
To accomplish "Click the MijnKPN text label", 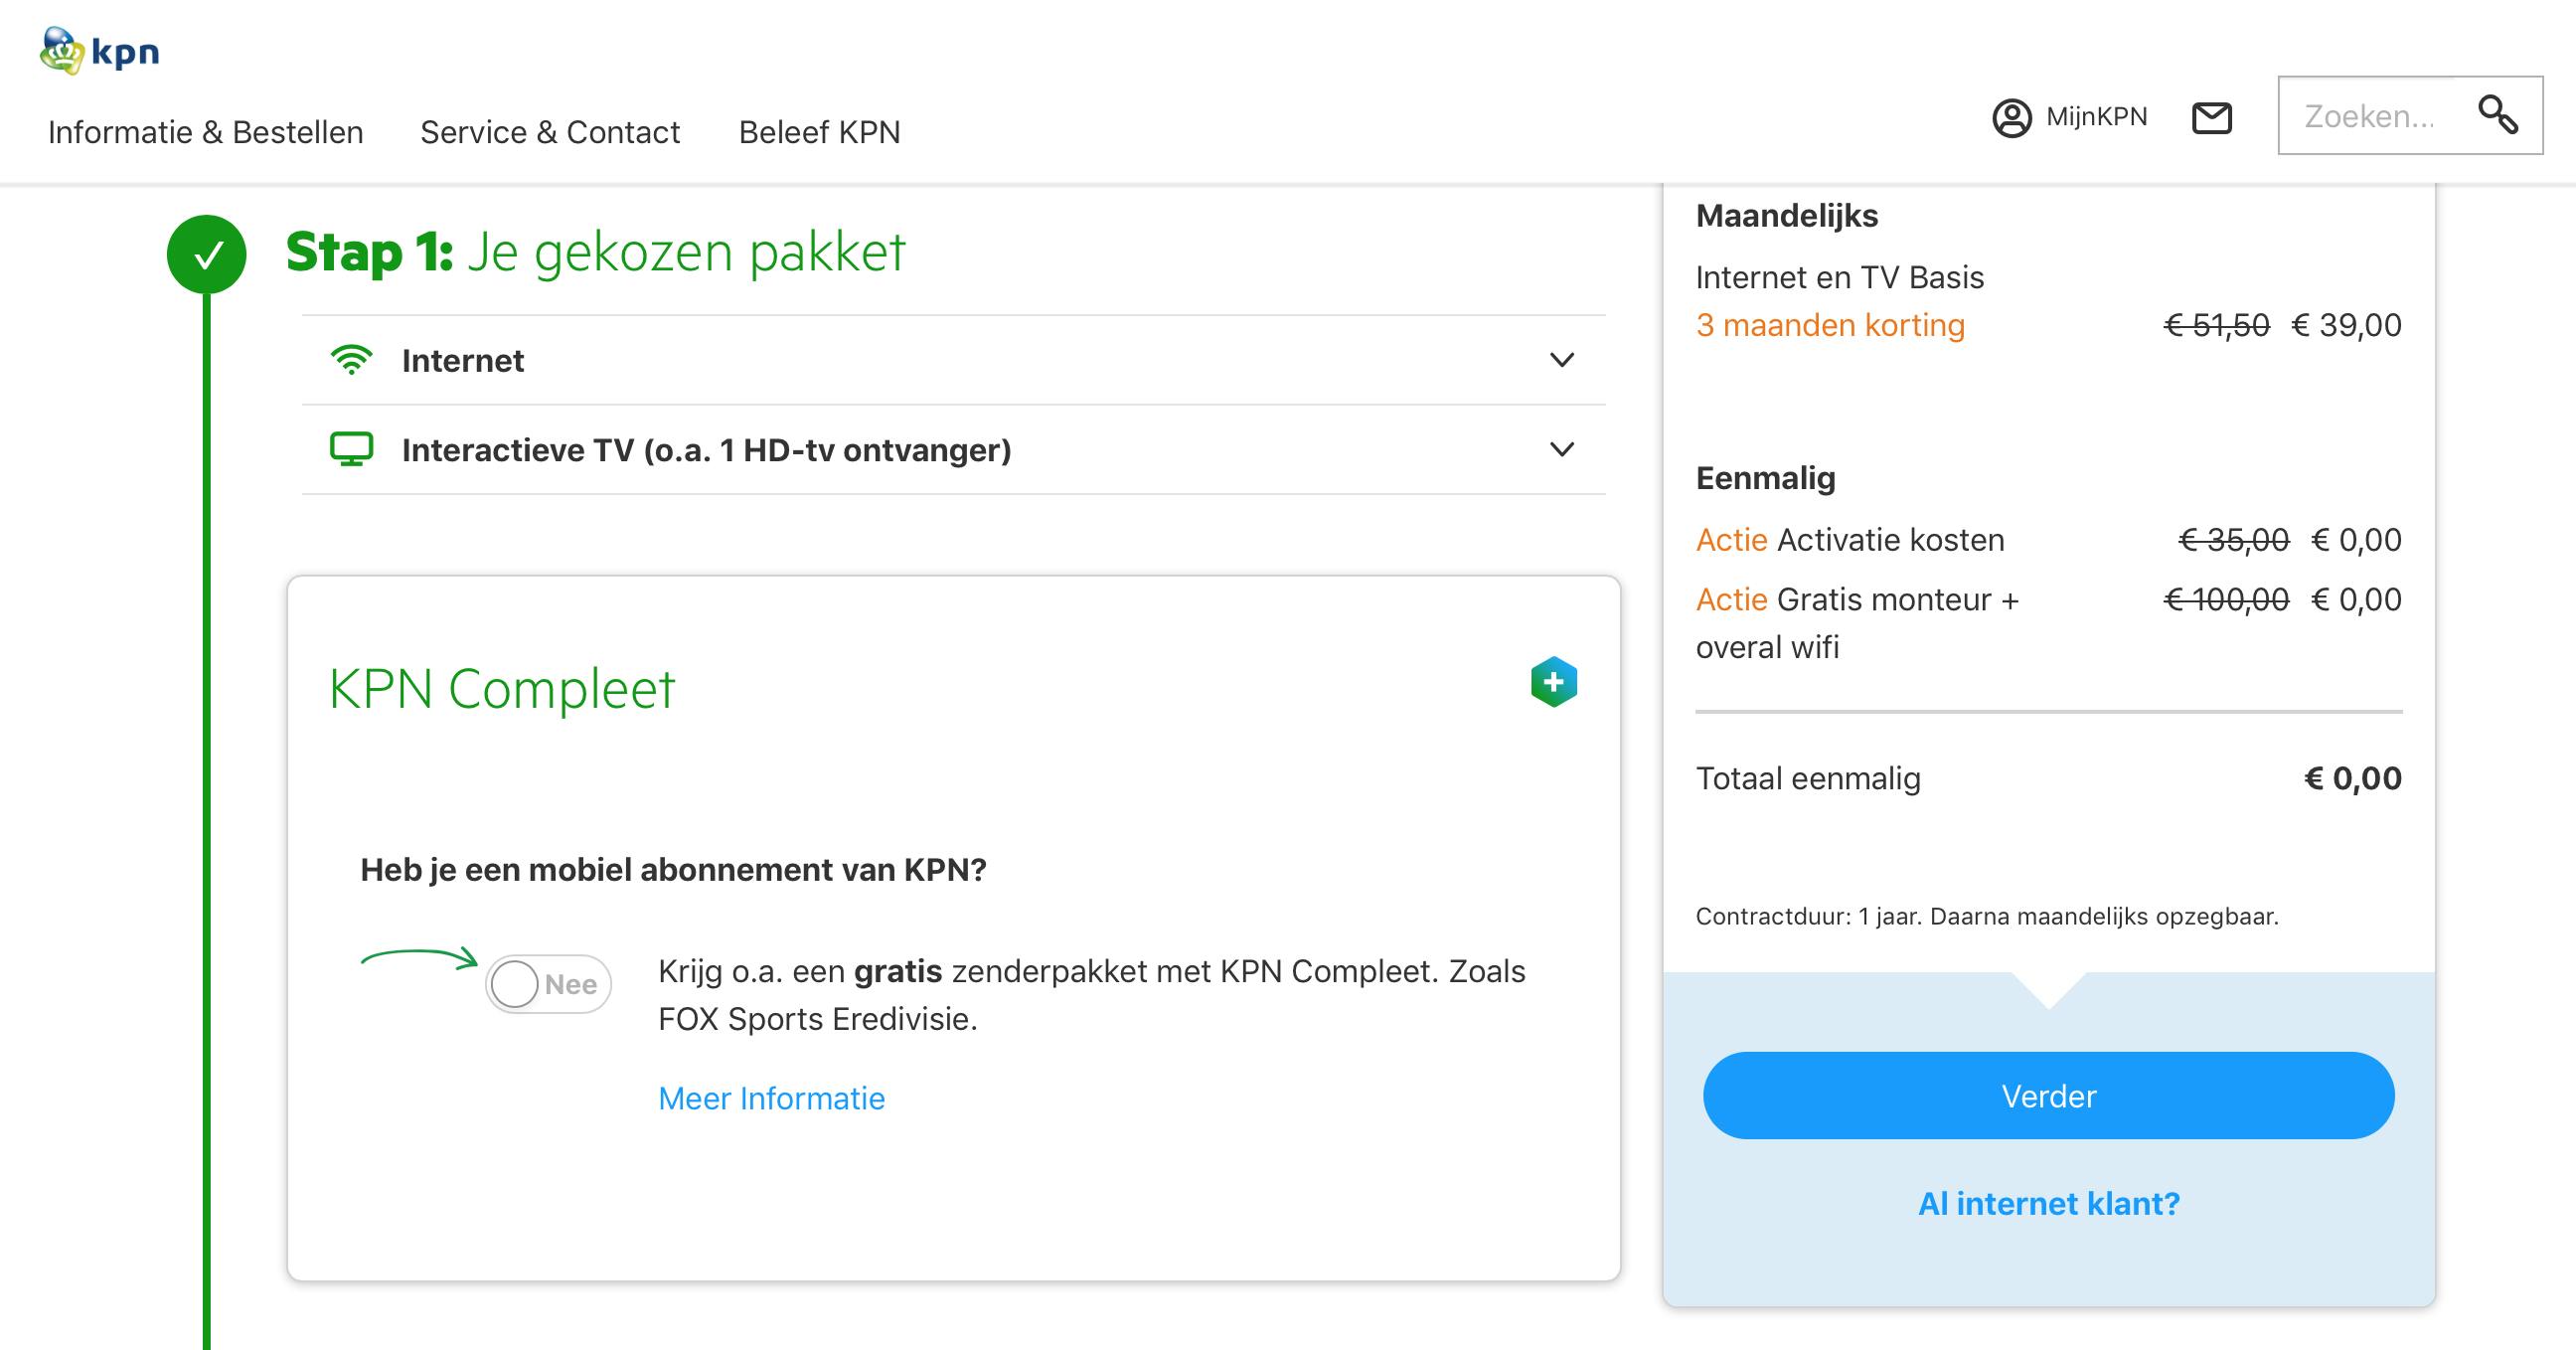I will point(2096,117).
